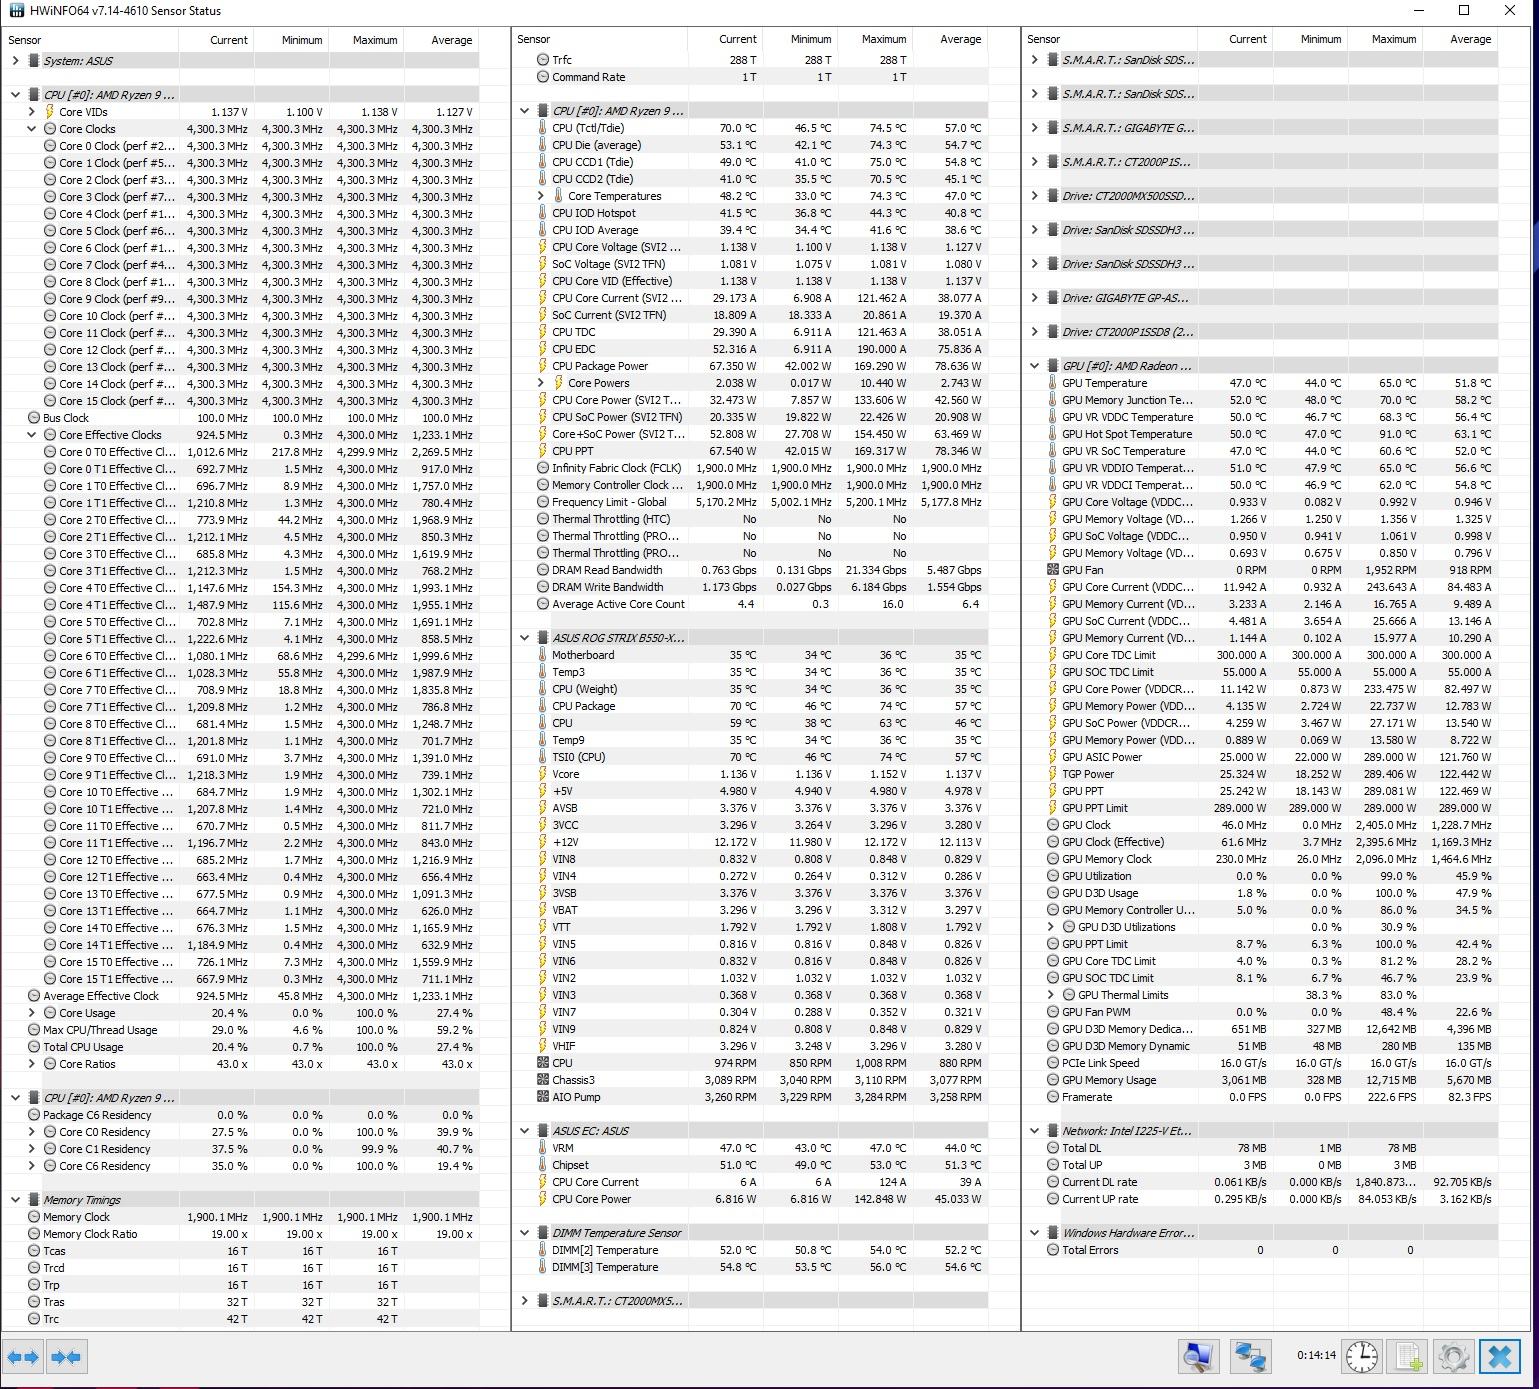Select the Current DL rate row
This screenshot has width=1539, height=1389.
[x=1262, y=1182]
